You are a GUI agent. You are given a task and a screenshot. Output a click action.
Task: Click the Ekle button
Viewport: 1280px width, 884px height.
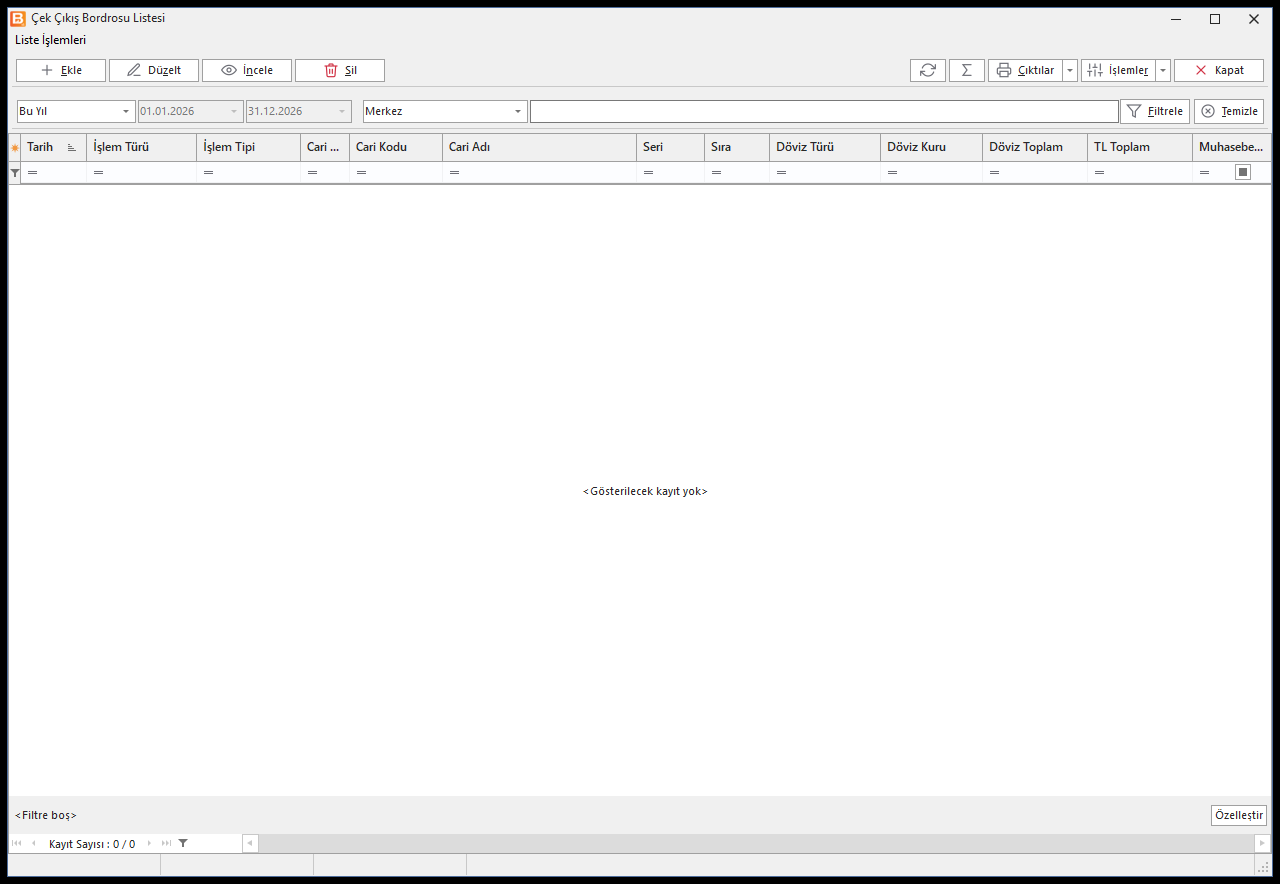coord(61,70)
